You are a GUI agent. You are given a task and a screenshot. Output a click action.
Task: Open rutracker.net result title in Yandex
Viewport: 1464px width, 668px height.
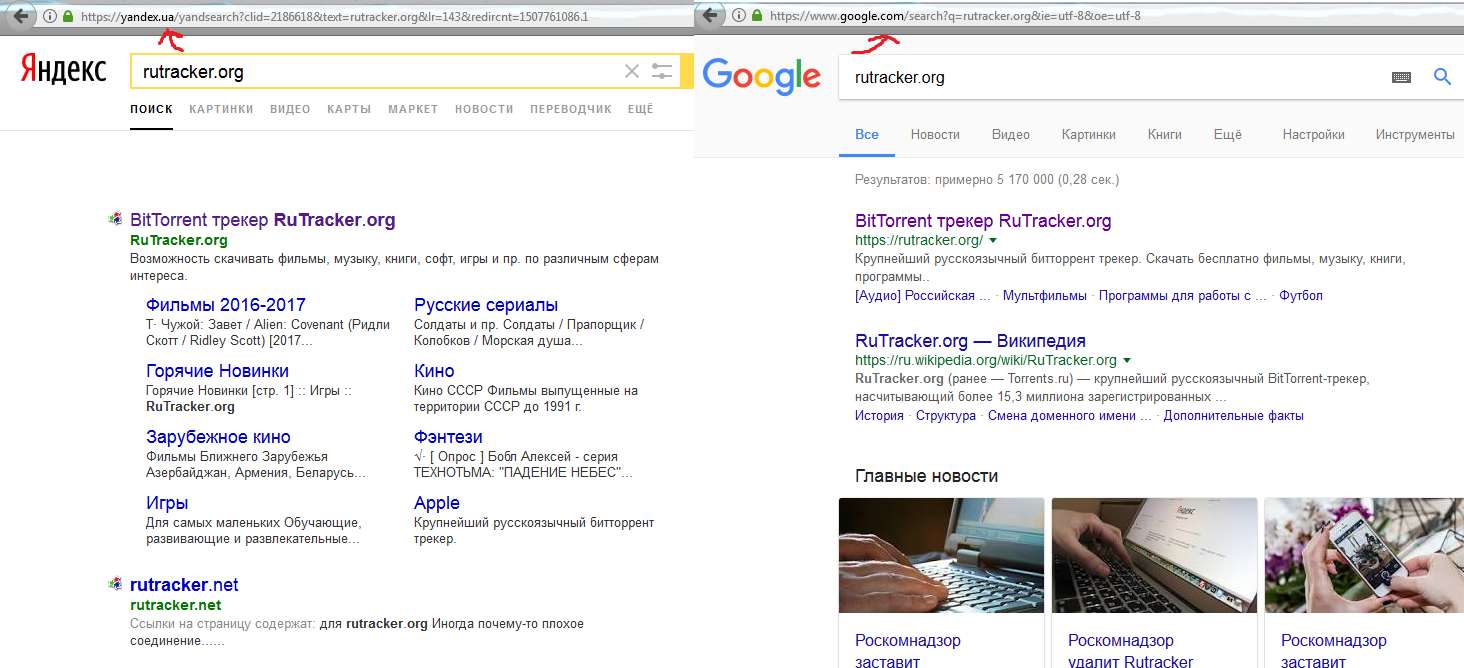pyautogui.click(x=184, y=584)
